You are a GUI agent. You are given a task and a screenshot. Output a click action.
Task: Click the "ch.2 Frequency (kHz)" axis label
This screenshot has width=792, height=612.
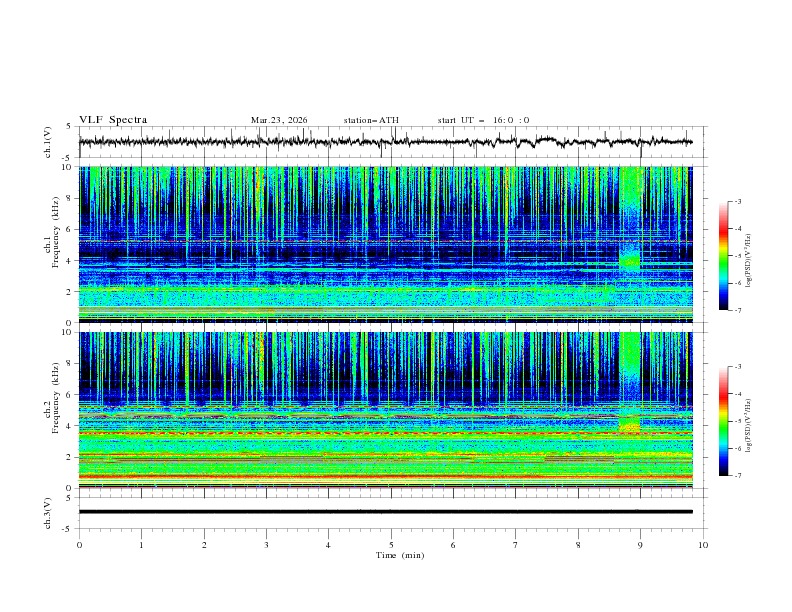(51, 398)
